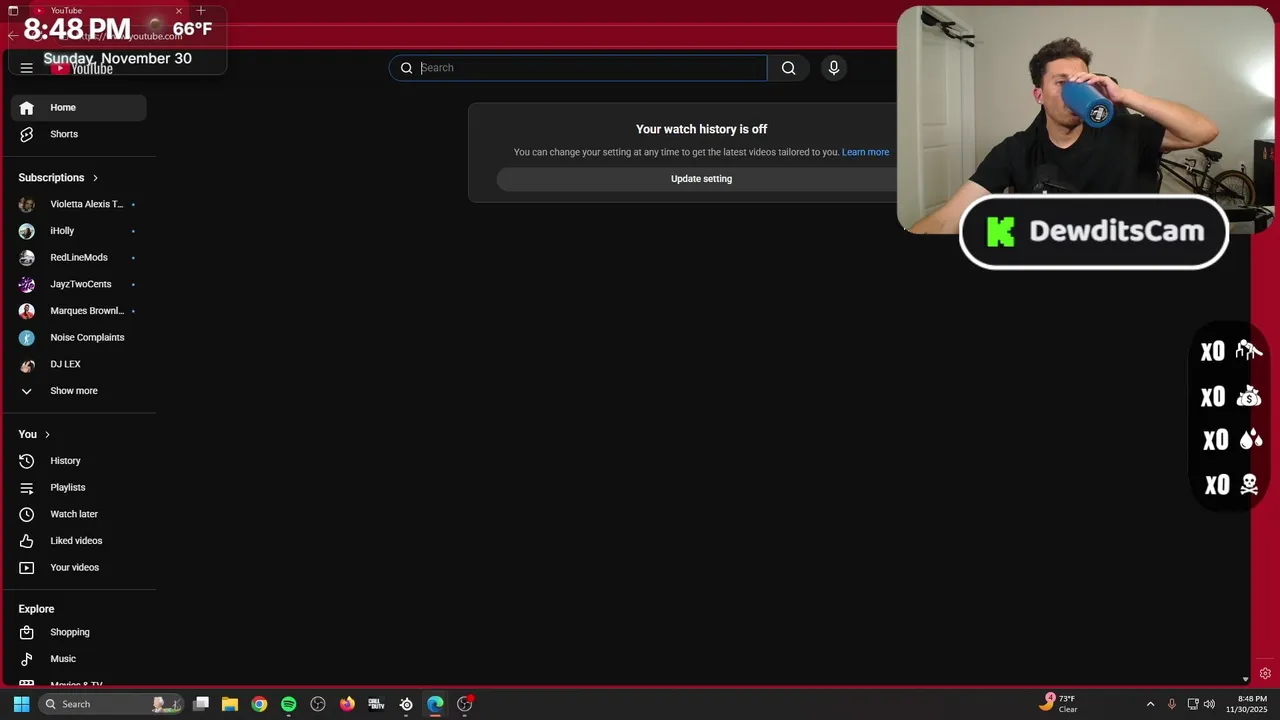The height and width of the screenshot is (720, 1280).
Task: Click the 'Watch later' text label
Action: (x=74, y=514)
